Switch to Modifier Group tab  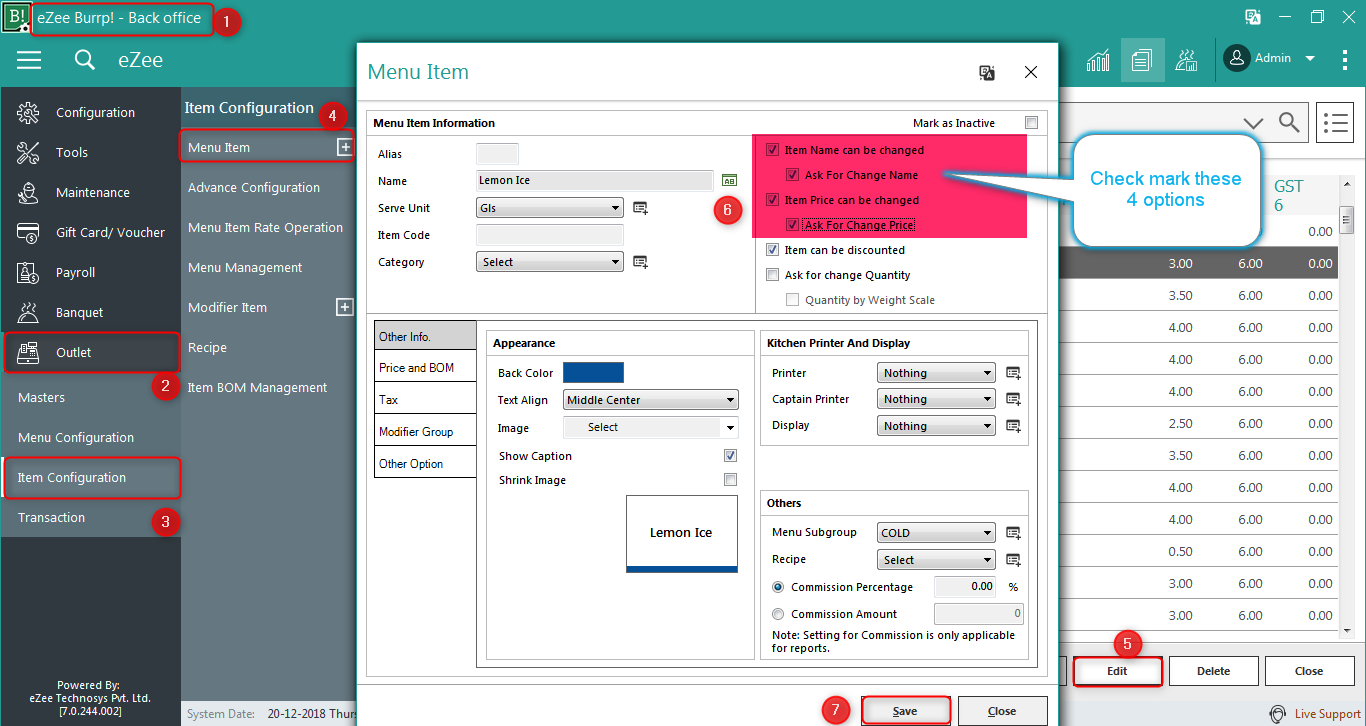[425, 432]
